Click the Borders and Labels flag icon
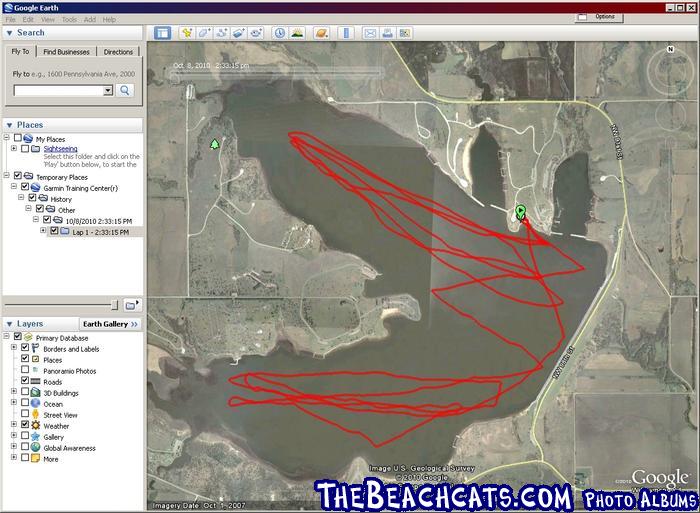 tap(36, 348)
